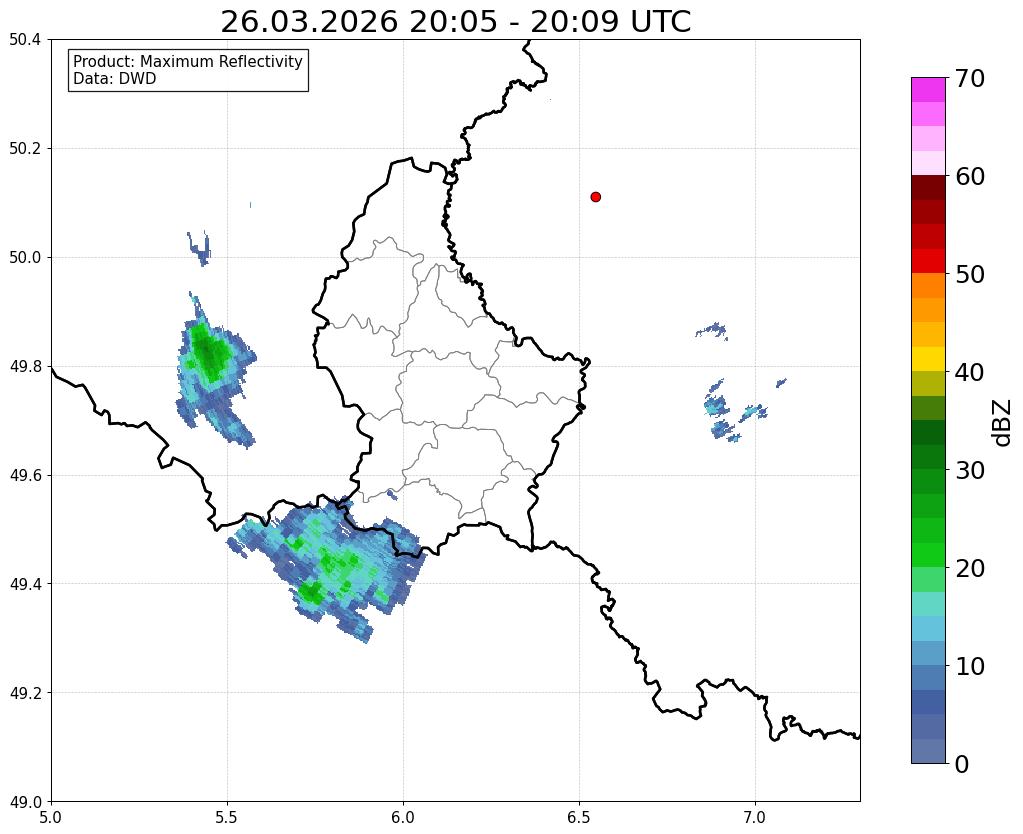Click the colorbar tick label 30
The height and width of the screenshot is (834, 1023).
(x=970, y=470)
